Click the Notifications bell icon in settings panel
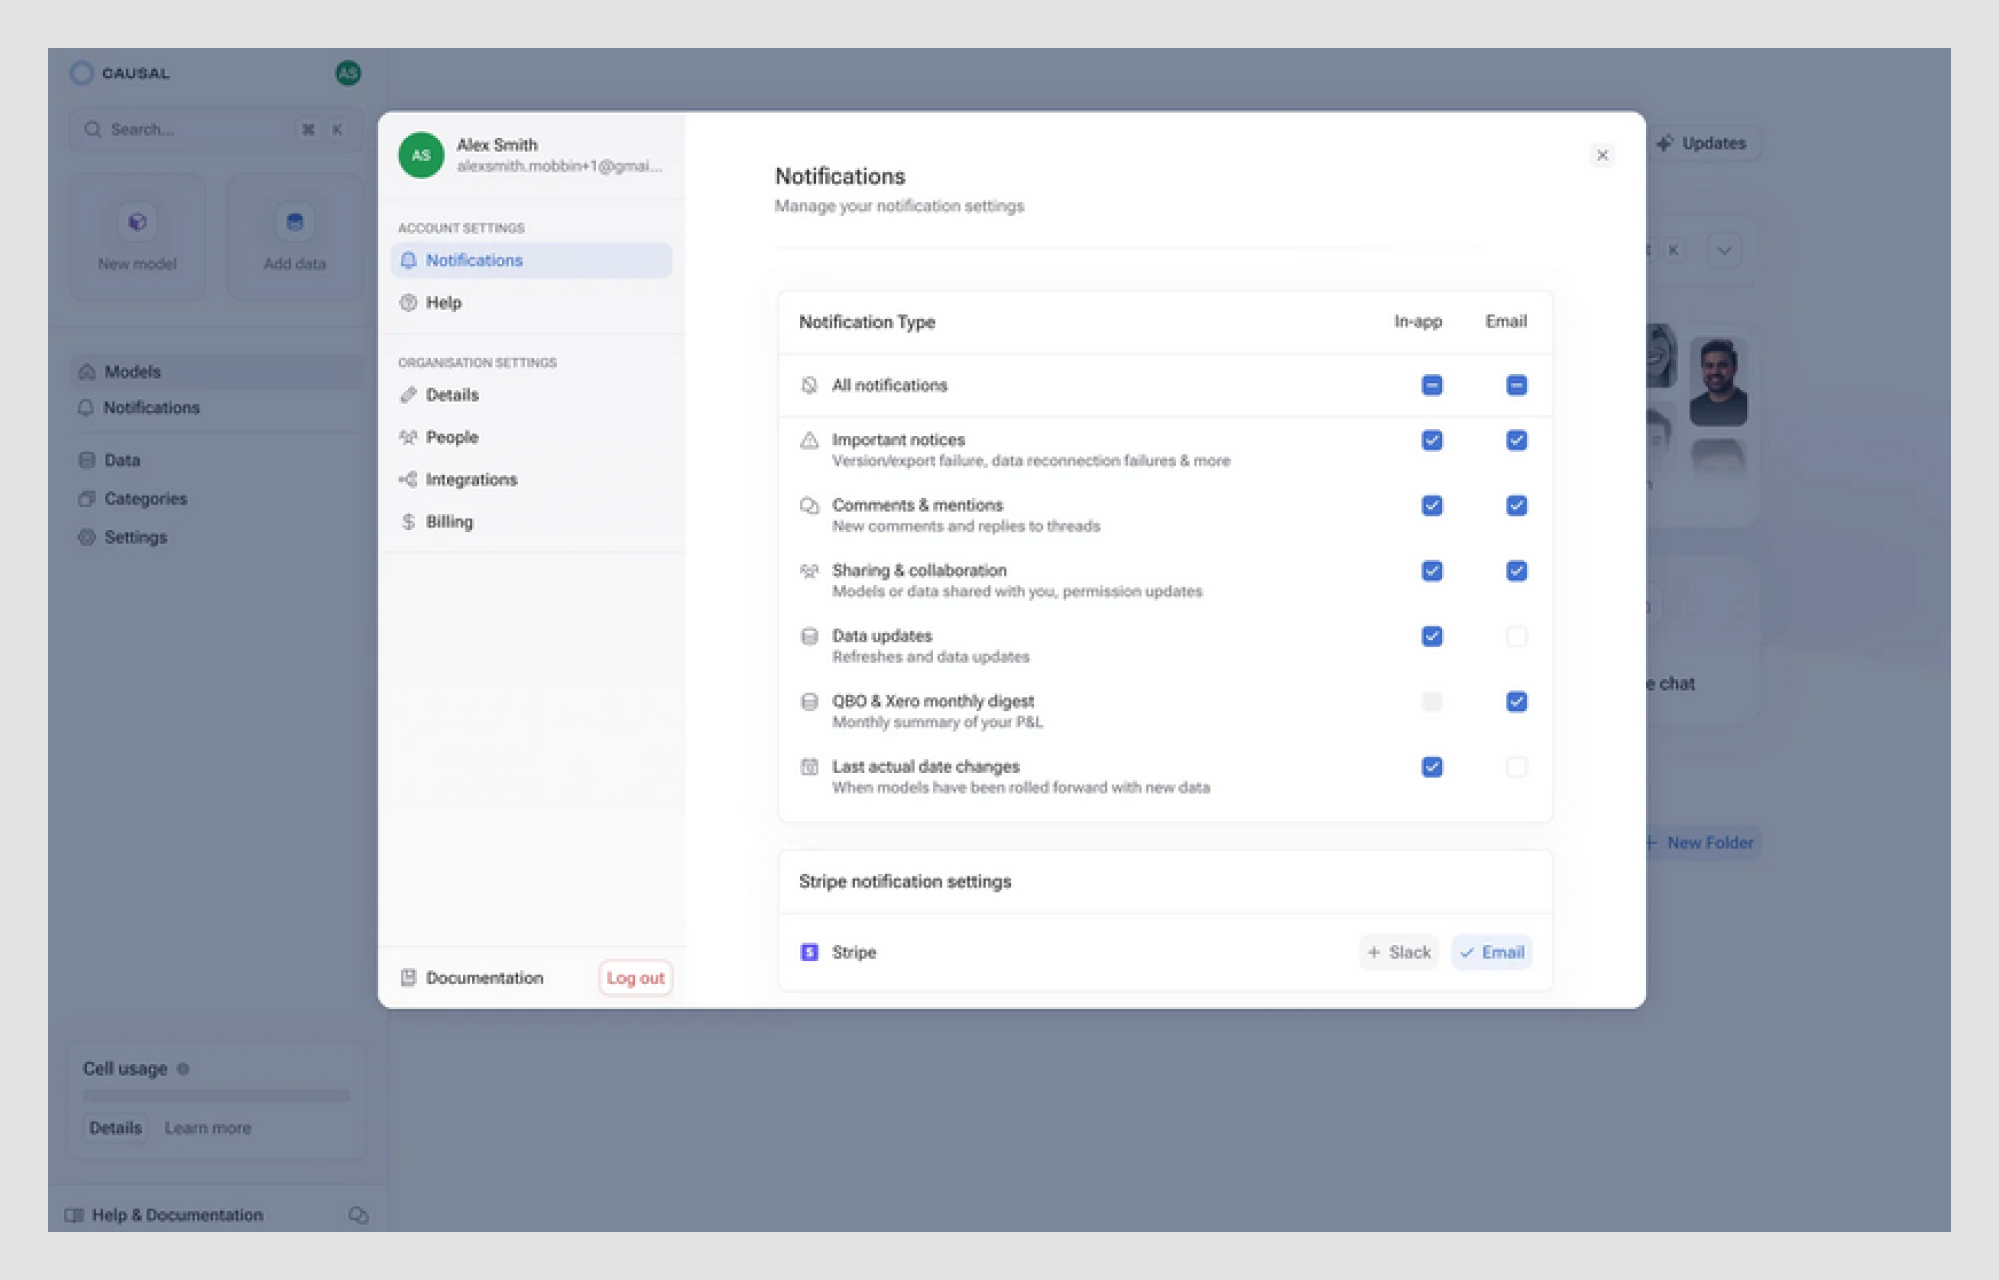This screenshot has height=1280, width=1999. pyautogui.click(x=408, y=260)
